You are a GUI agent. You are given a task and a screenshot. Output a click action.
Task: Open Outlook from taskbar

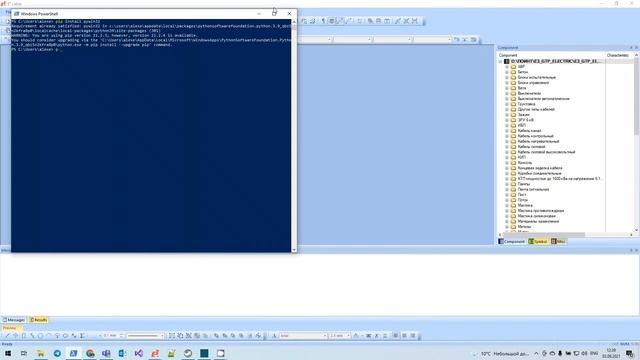pyautogui.click(x=122, y=353)
